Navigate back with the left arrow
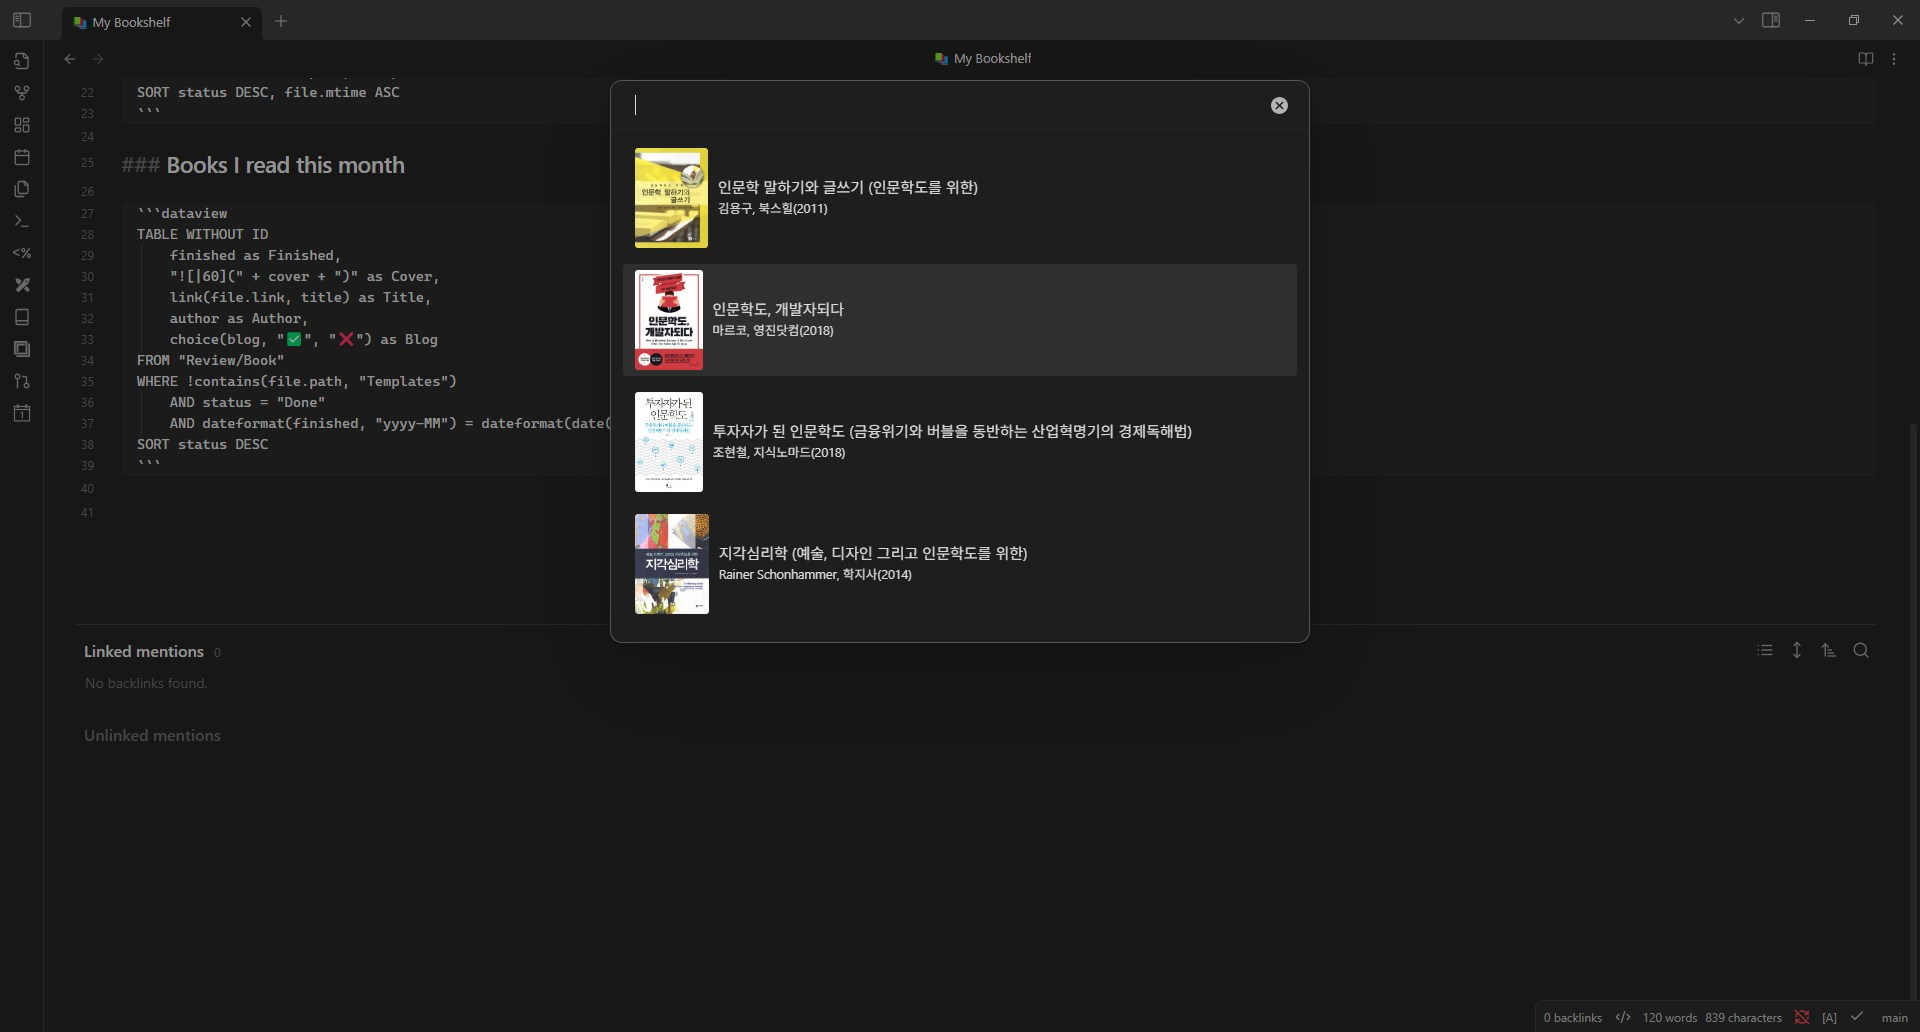Viewport: 1920px width, 1032px height. [x=70, y=59]
